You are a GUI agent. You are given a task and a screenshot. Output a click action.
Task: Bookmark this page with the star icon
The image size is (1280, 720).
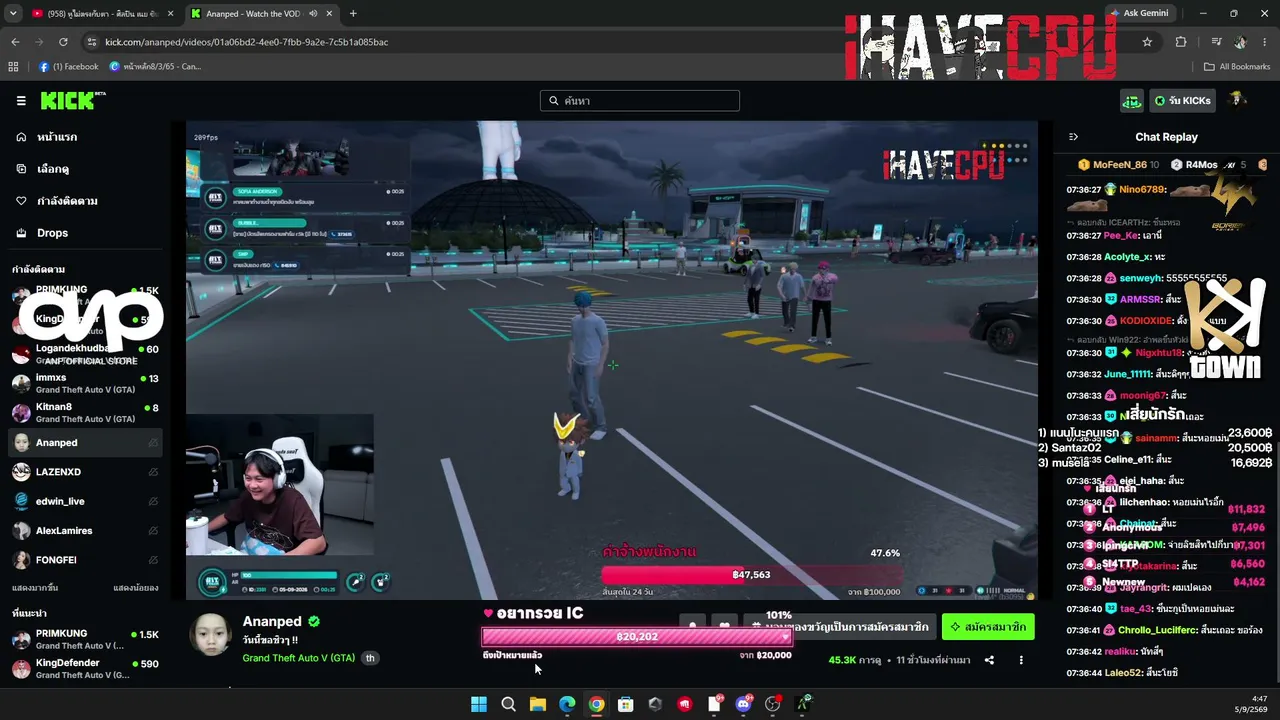click(1147, 42)
